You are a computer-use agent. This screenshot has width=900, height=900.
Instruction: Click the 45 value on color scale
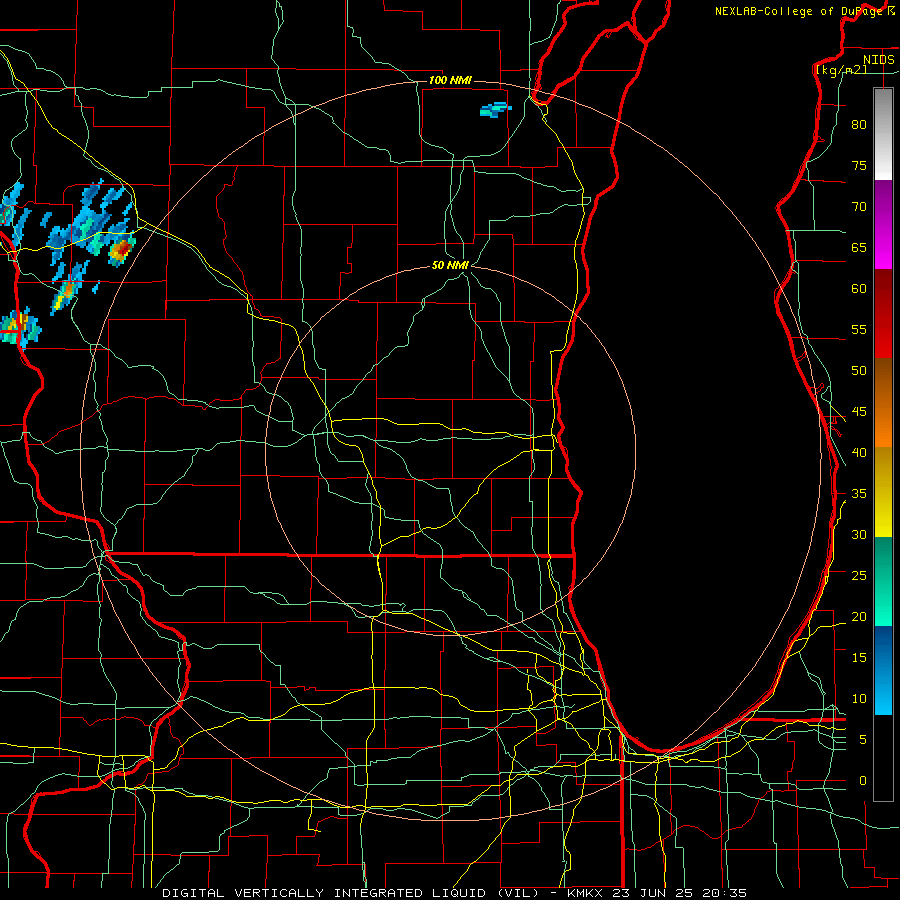tap(859, 412)
